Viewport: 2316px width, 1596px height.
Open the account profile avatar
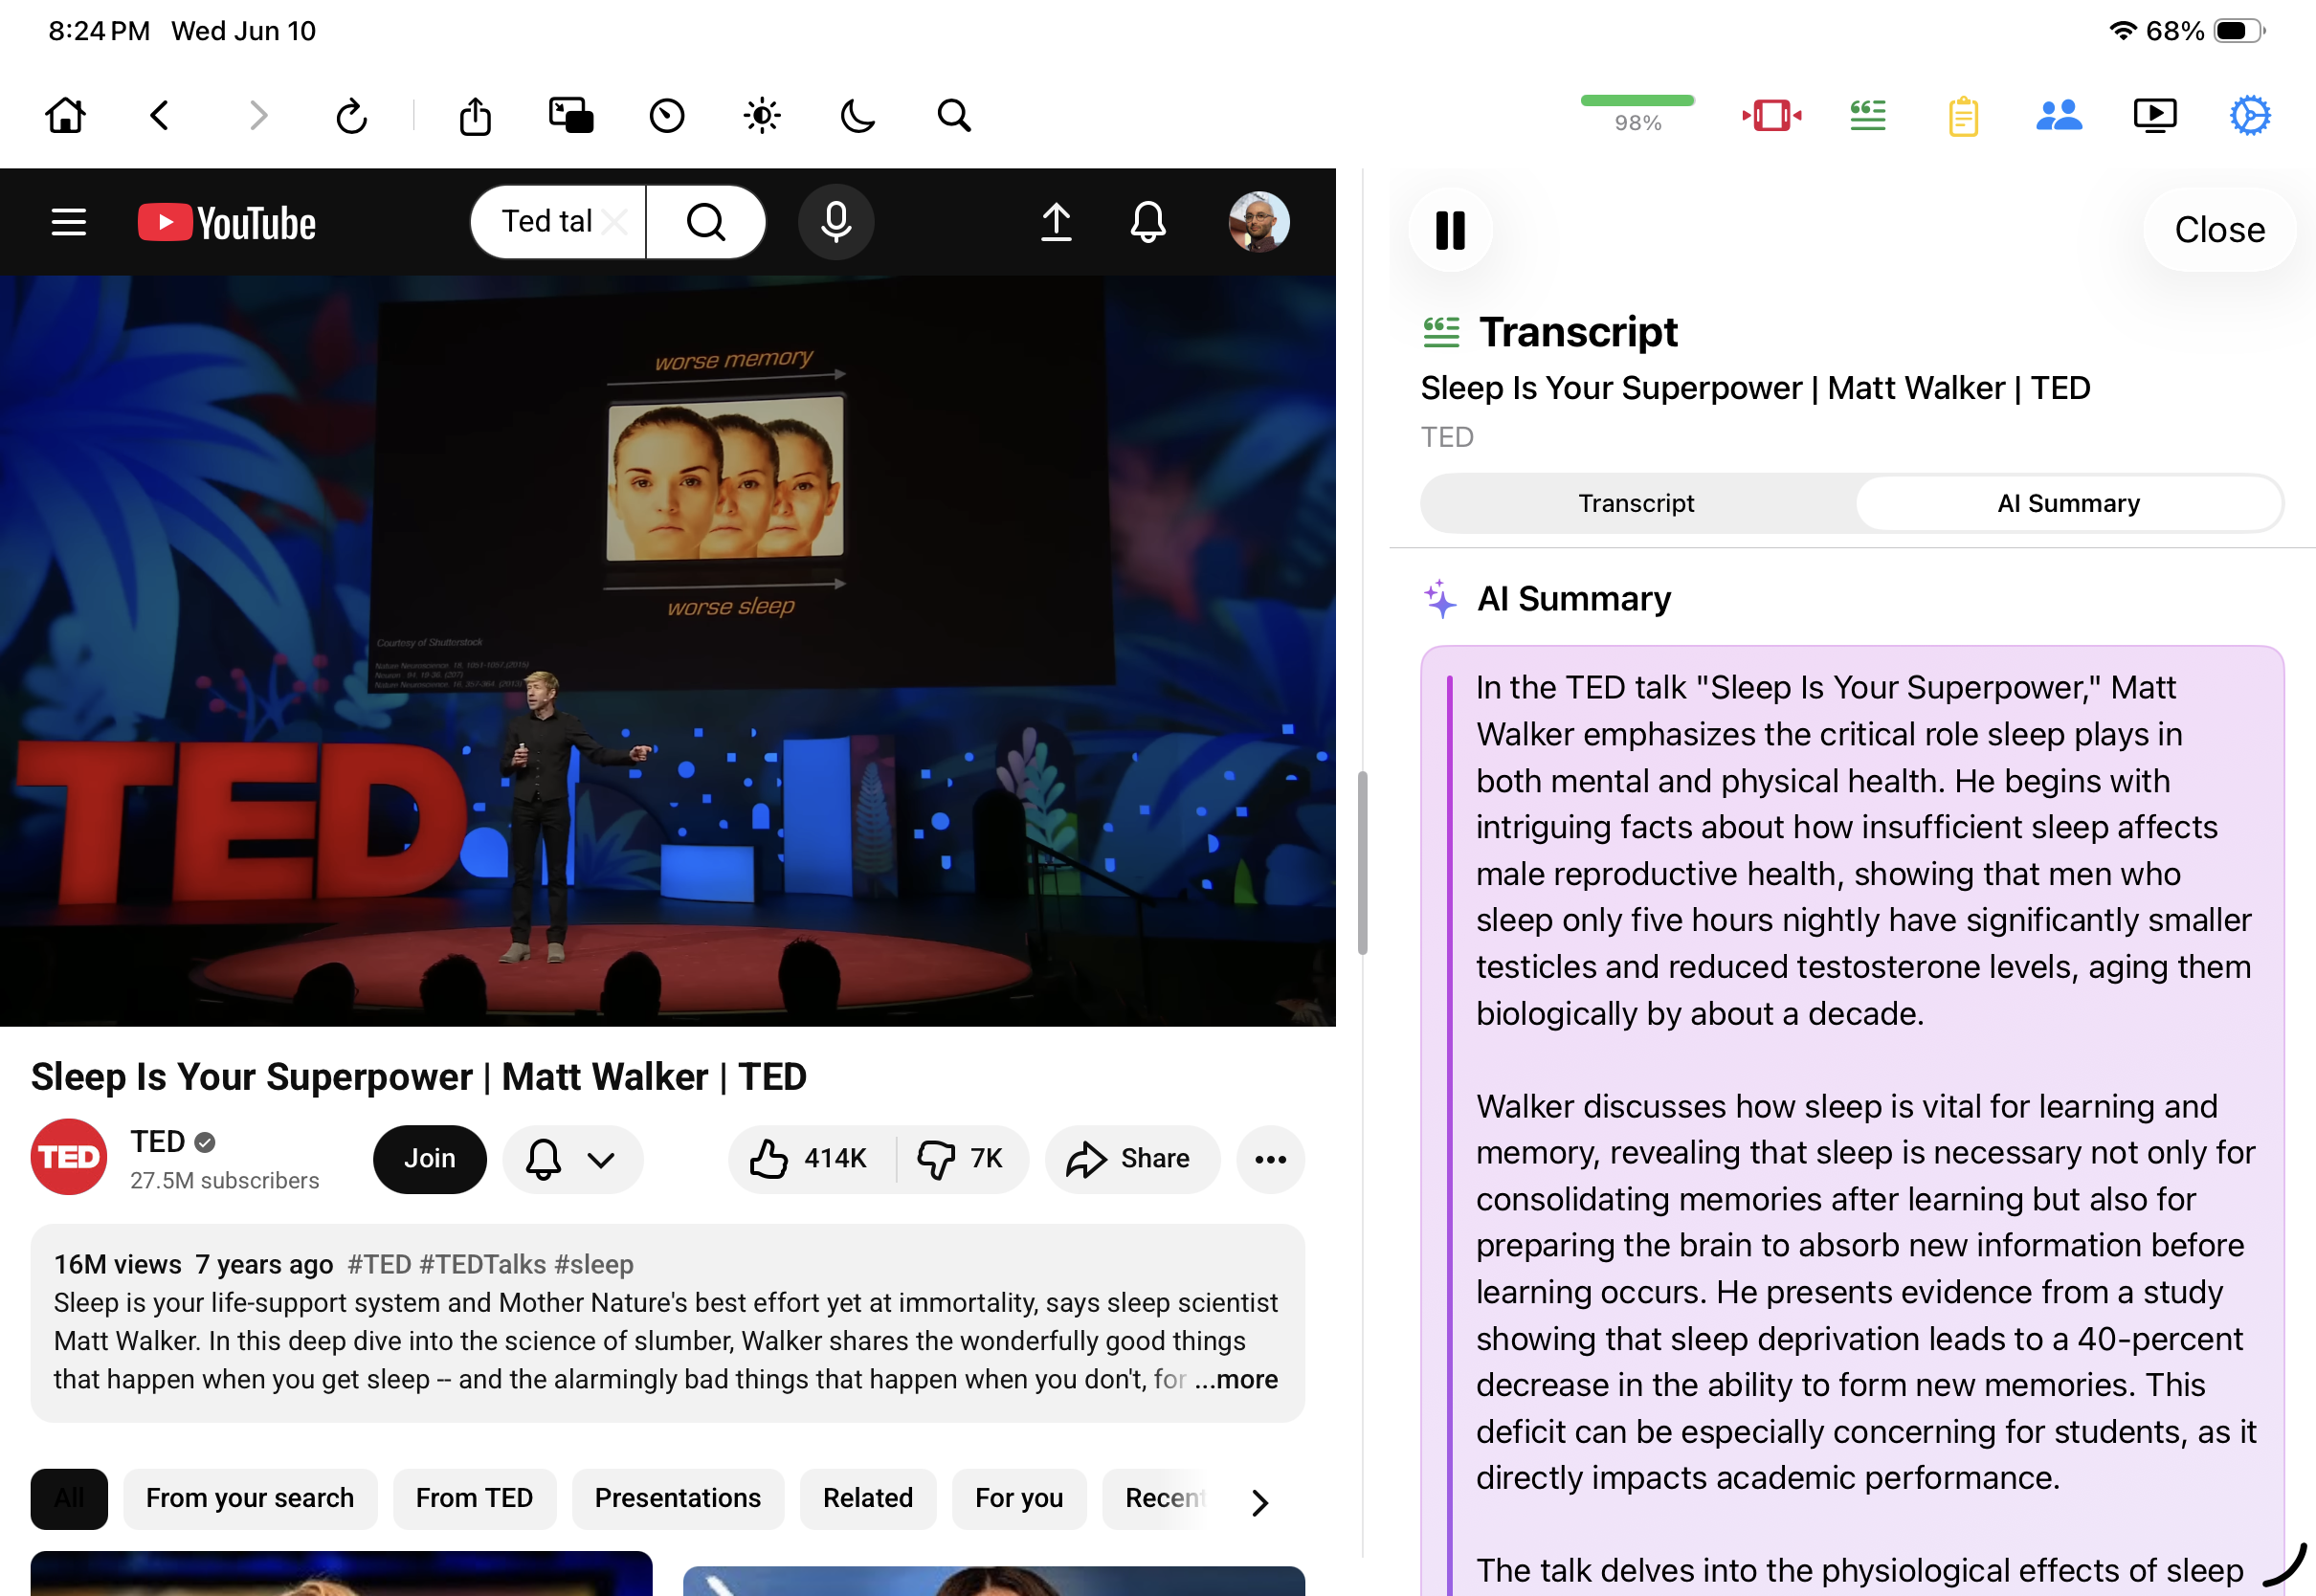(1259, 222)
